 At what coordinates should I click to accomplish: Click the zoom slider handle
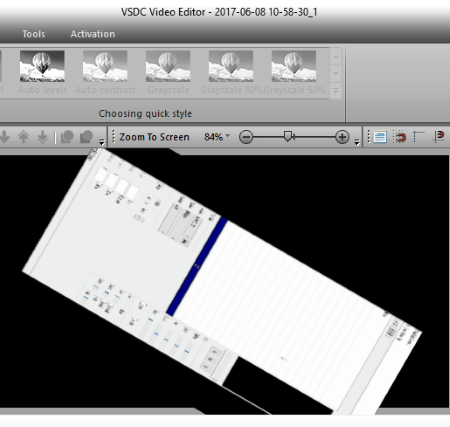pos(288,136)
